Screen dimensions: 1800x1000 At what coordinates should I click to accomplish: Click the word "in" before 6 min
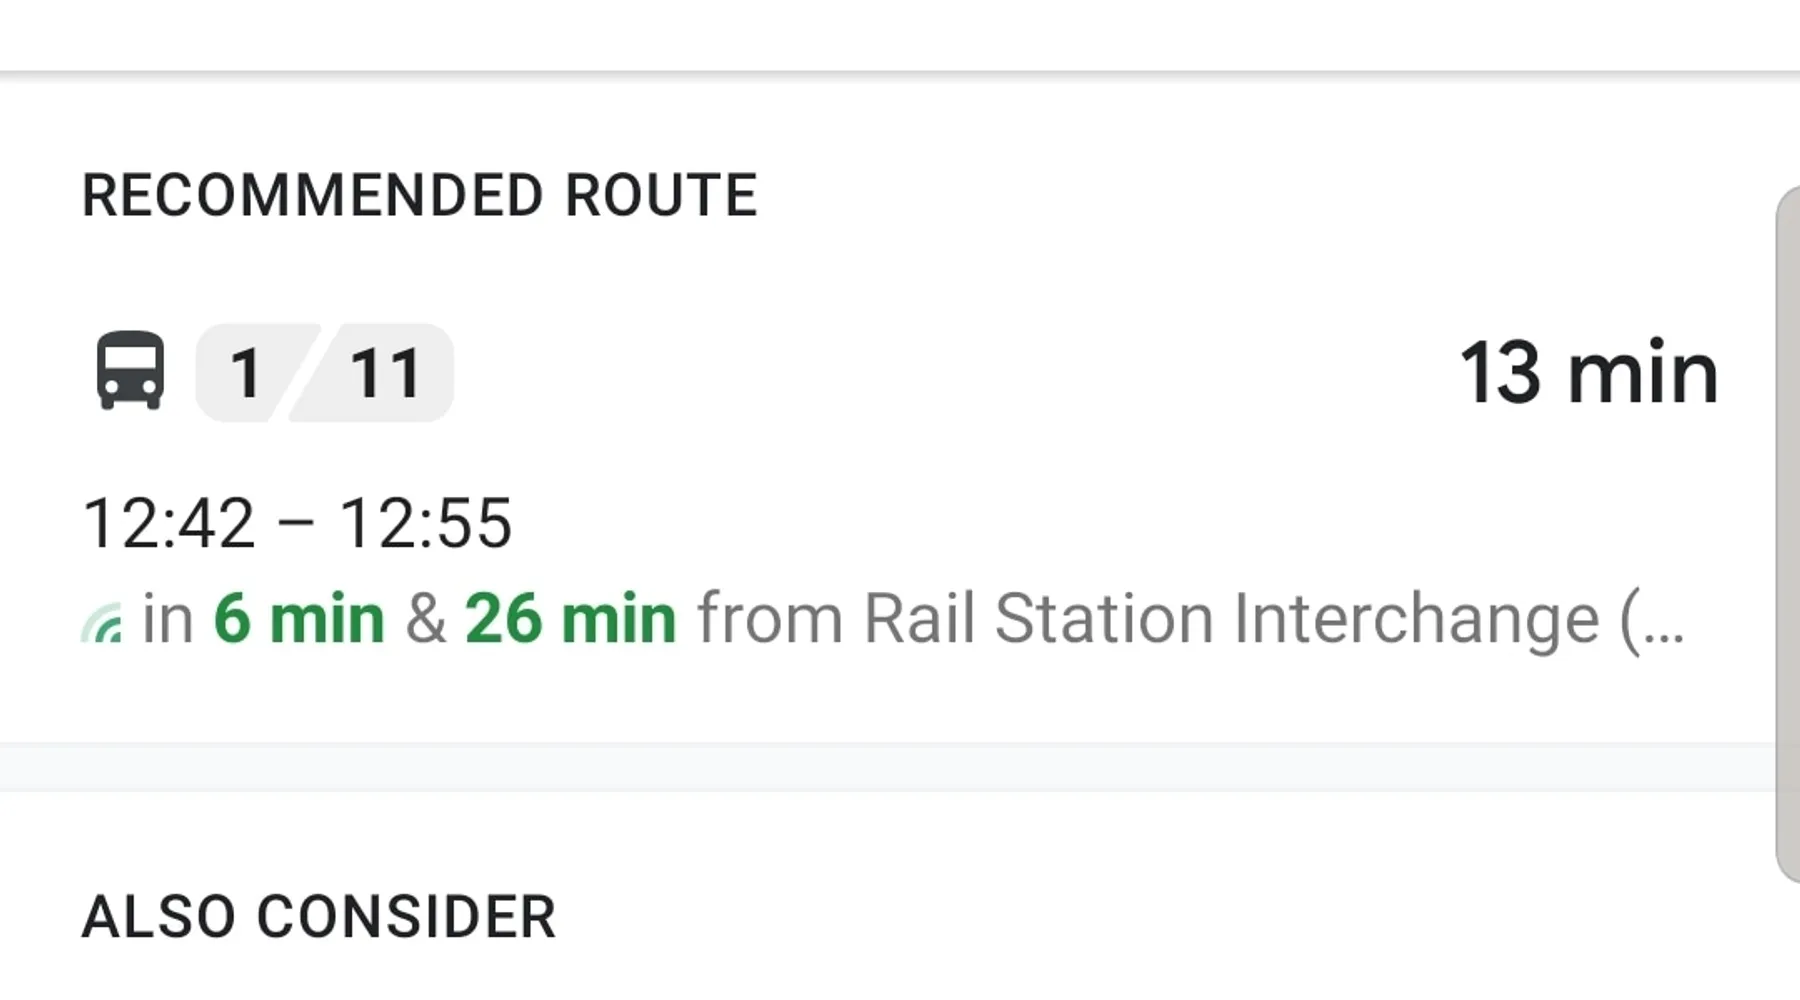pos(167,619)
